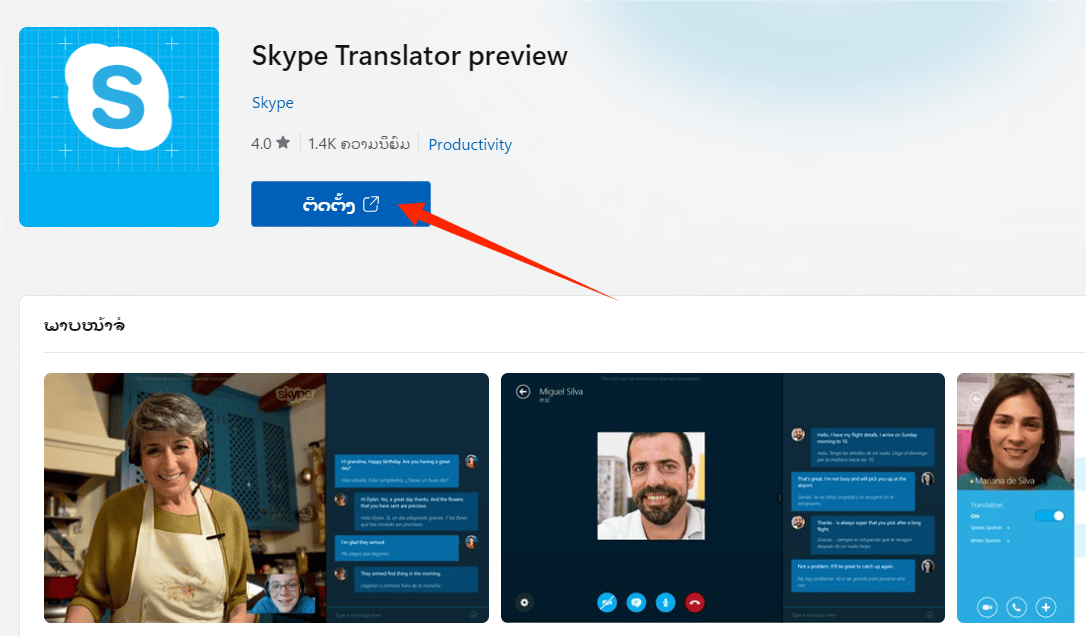This screenshot has width=1086, height=636.
Task: Click the plus icon in Mariana screenshot
Action: pos(1046,608)
